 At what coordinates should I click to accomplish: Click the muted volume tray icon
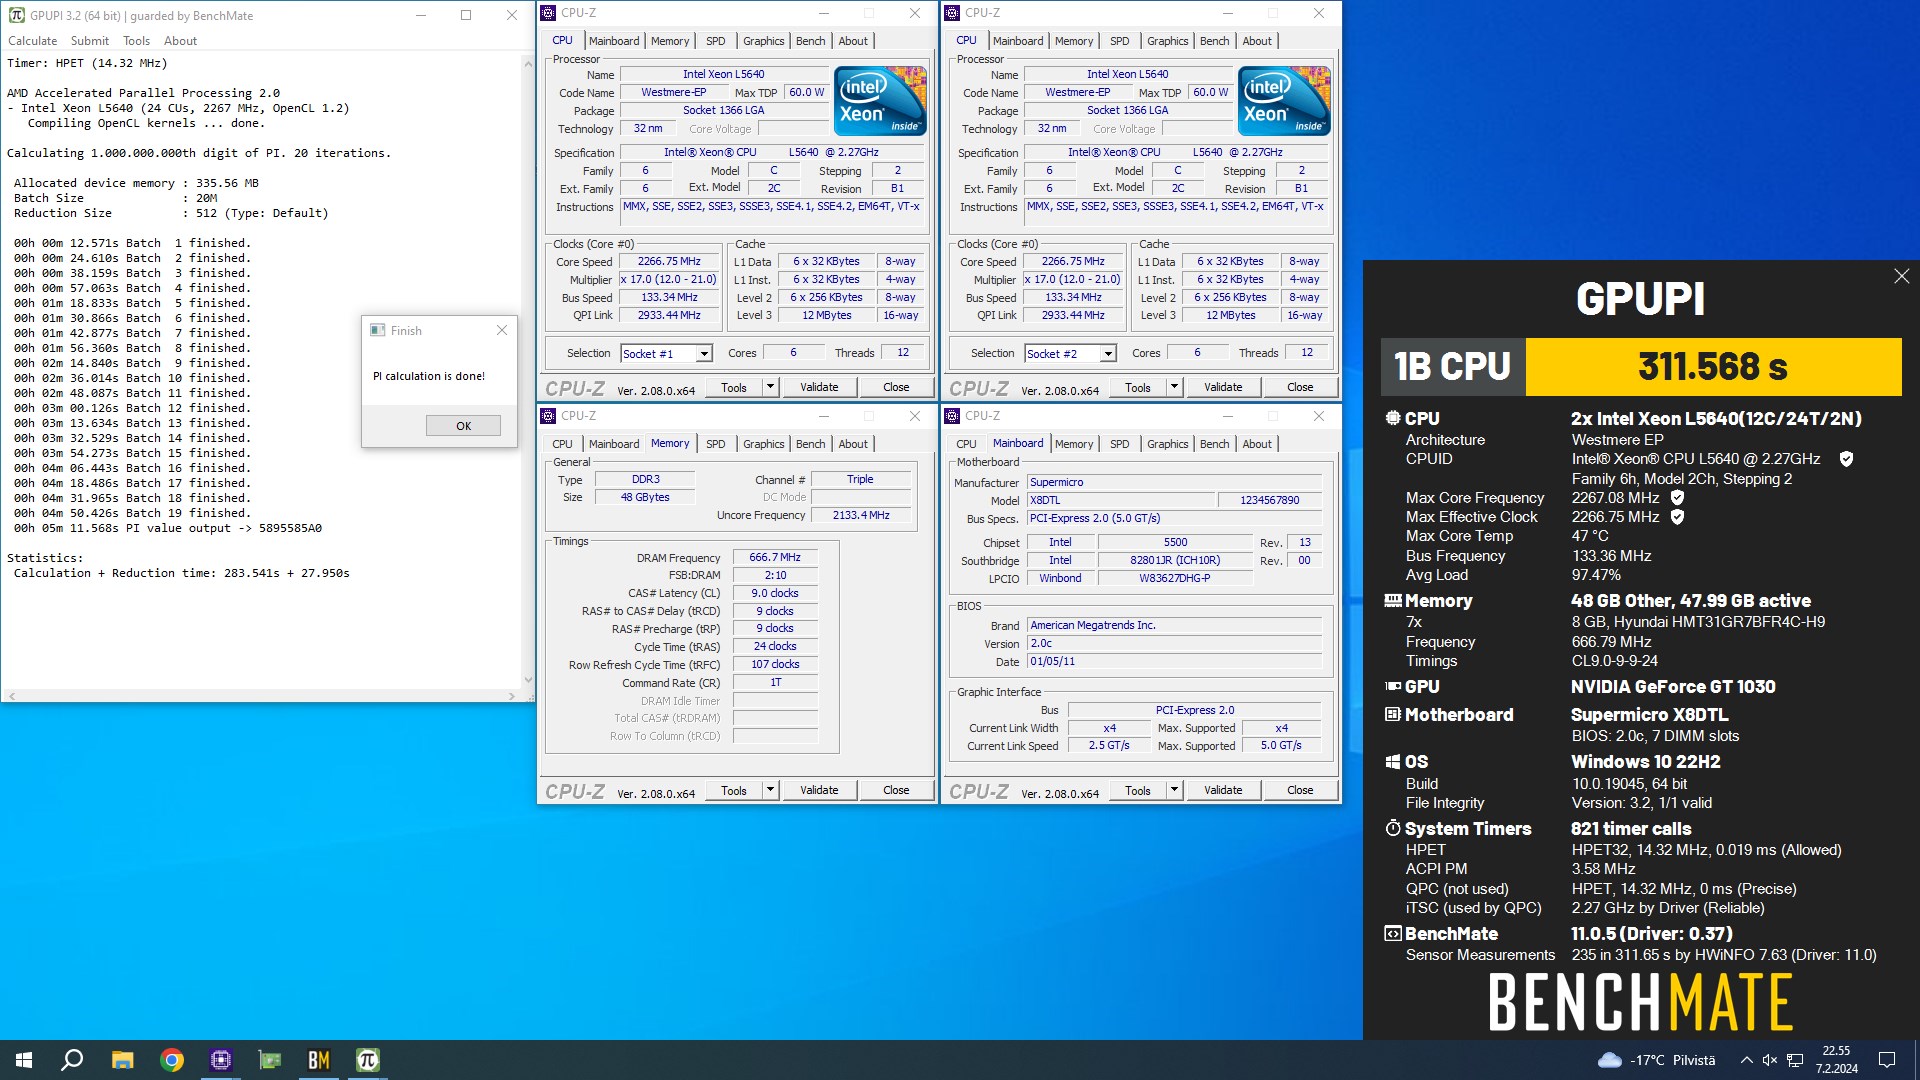click(x=1770, y=1060)
